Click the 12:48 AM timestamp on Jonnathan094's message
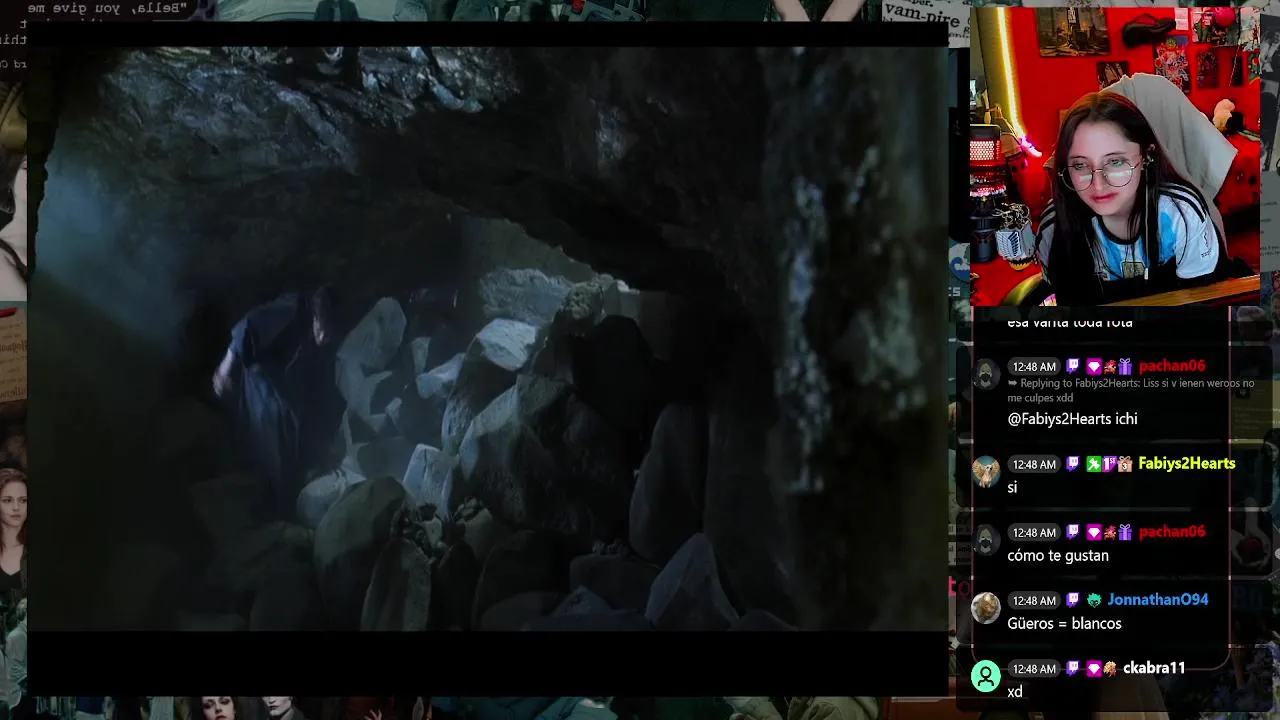The width and height of the screenshot is (1280, 720). 1033,601
